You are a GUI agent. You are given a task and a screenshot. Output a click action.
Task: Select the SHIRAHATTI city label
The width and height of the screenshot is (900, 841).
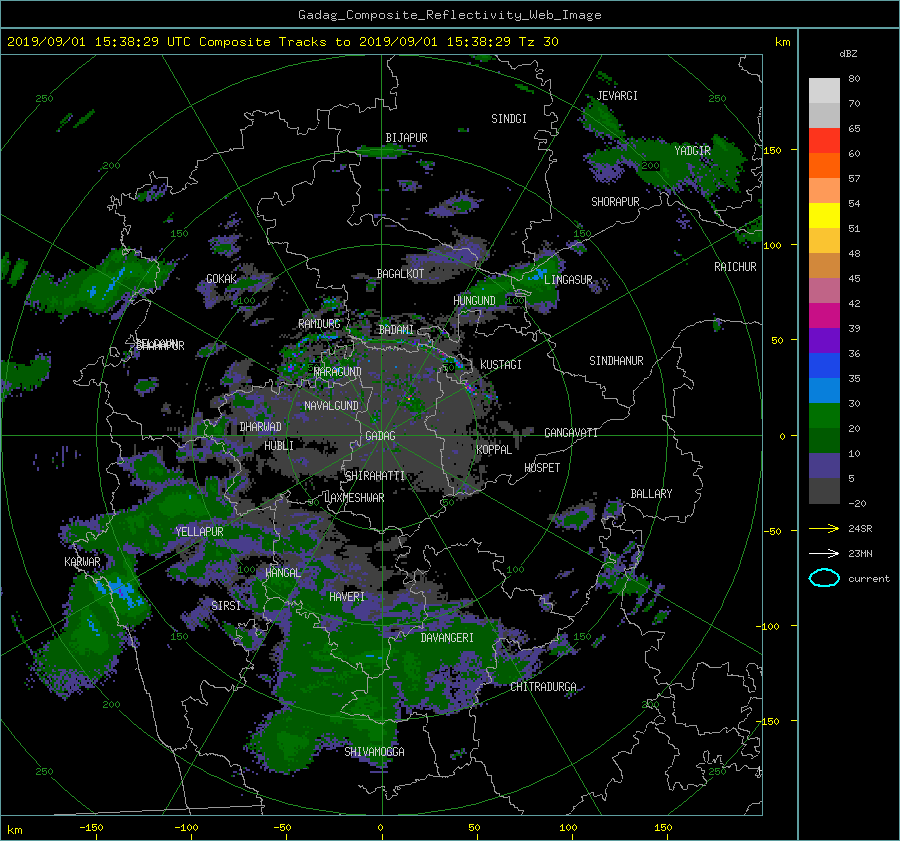[x=375, y=476]
